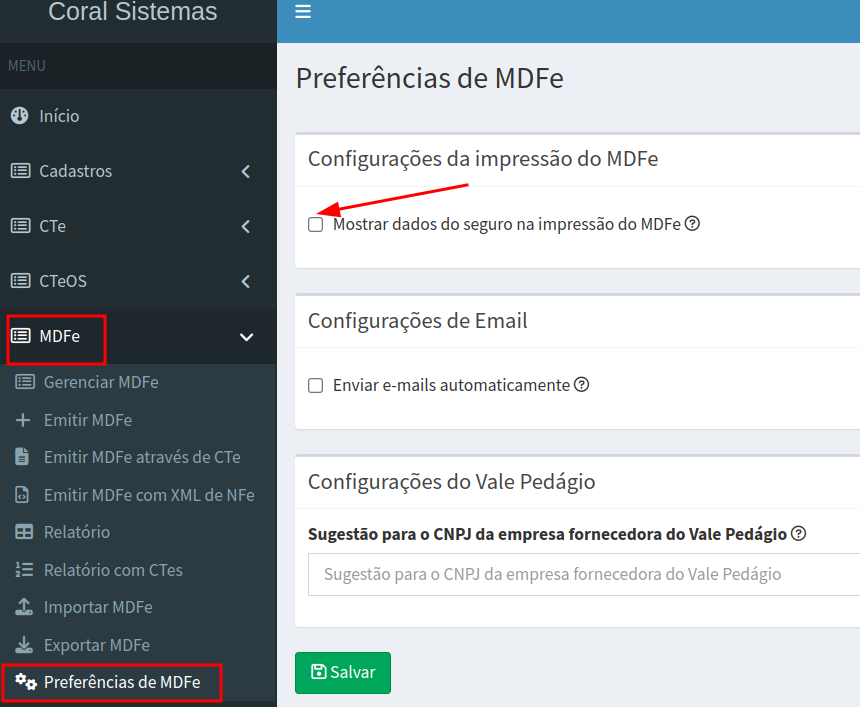The image size is (860, 707).
Task: Click the Início dashboard icon
Action: [19, 116]
